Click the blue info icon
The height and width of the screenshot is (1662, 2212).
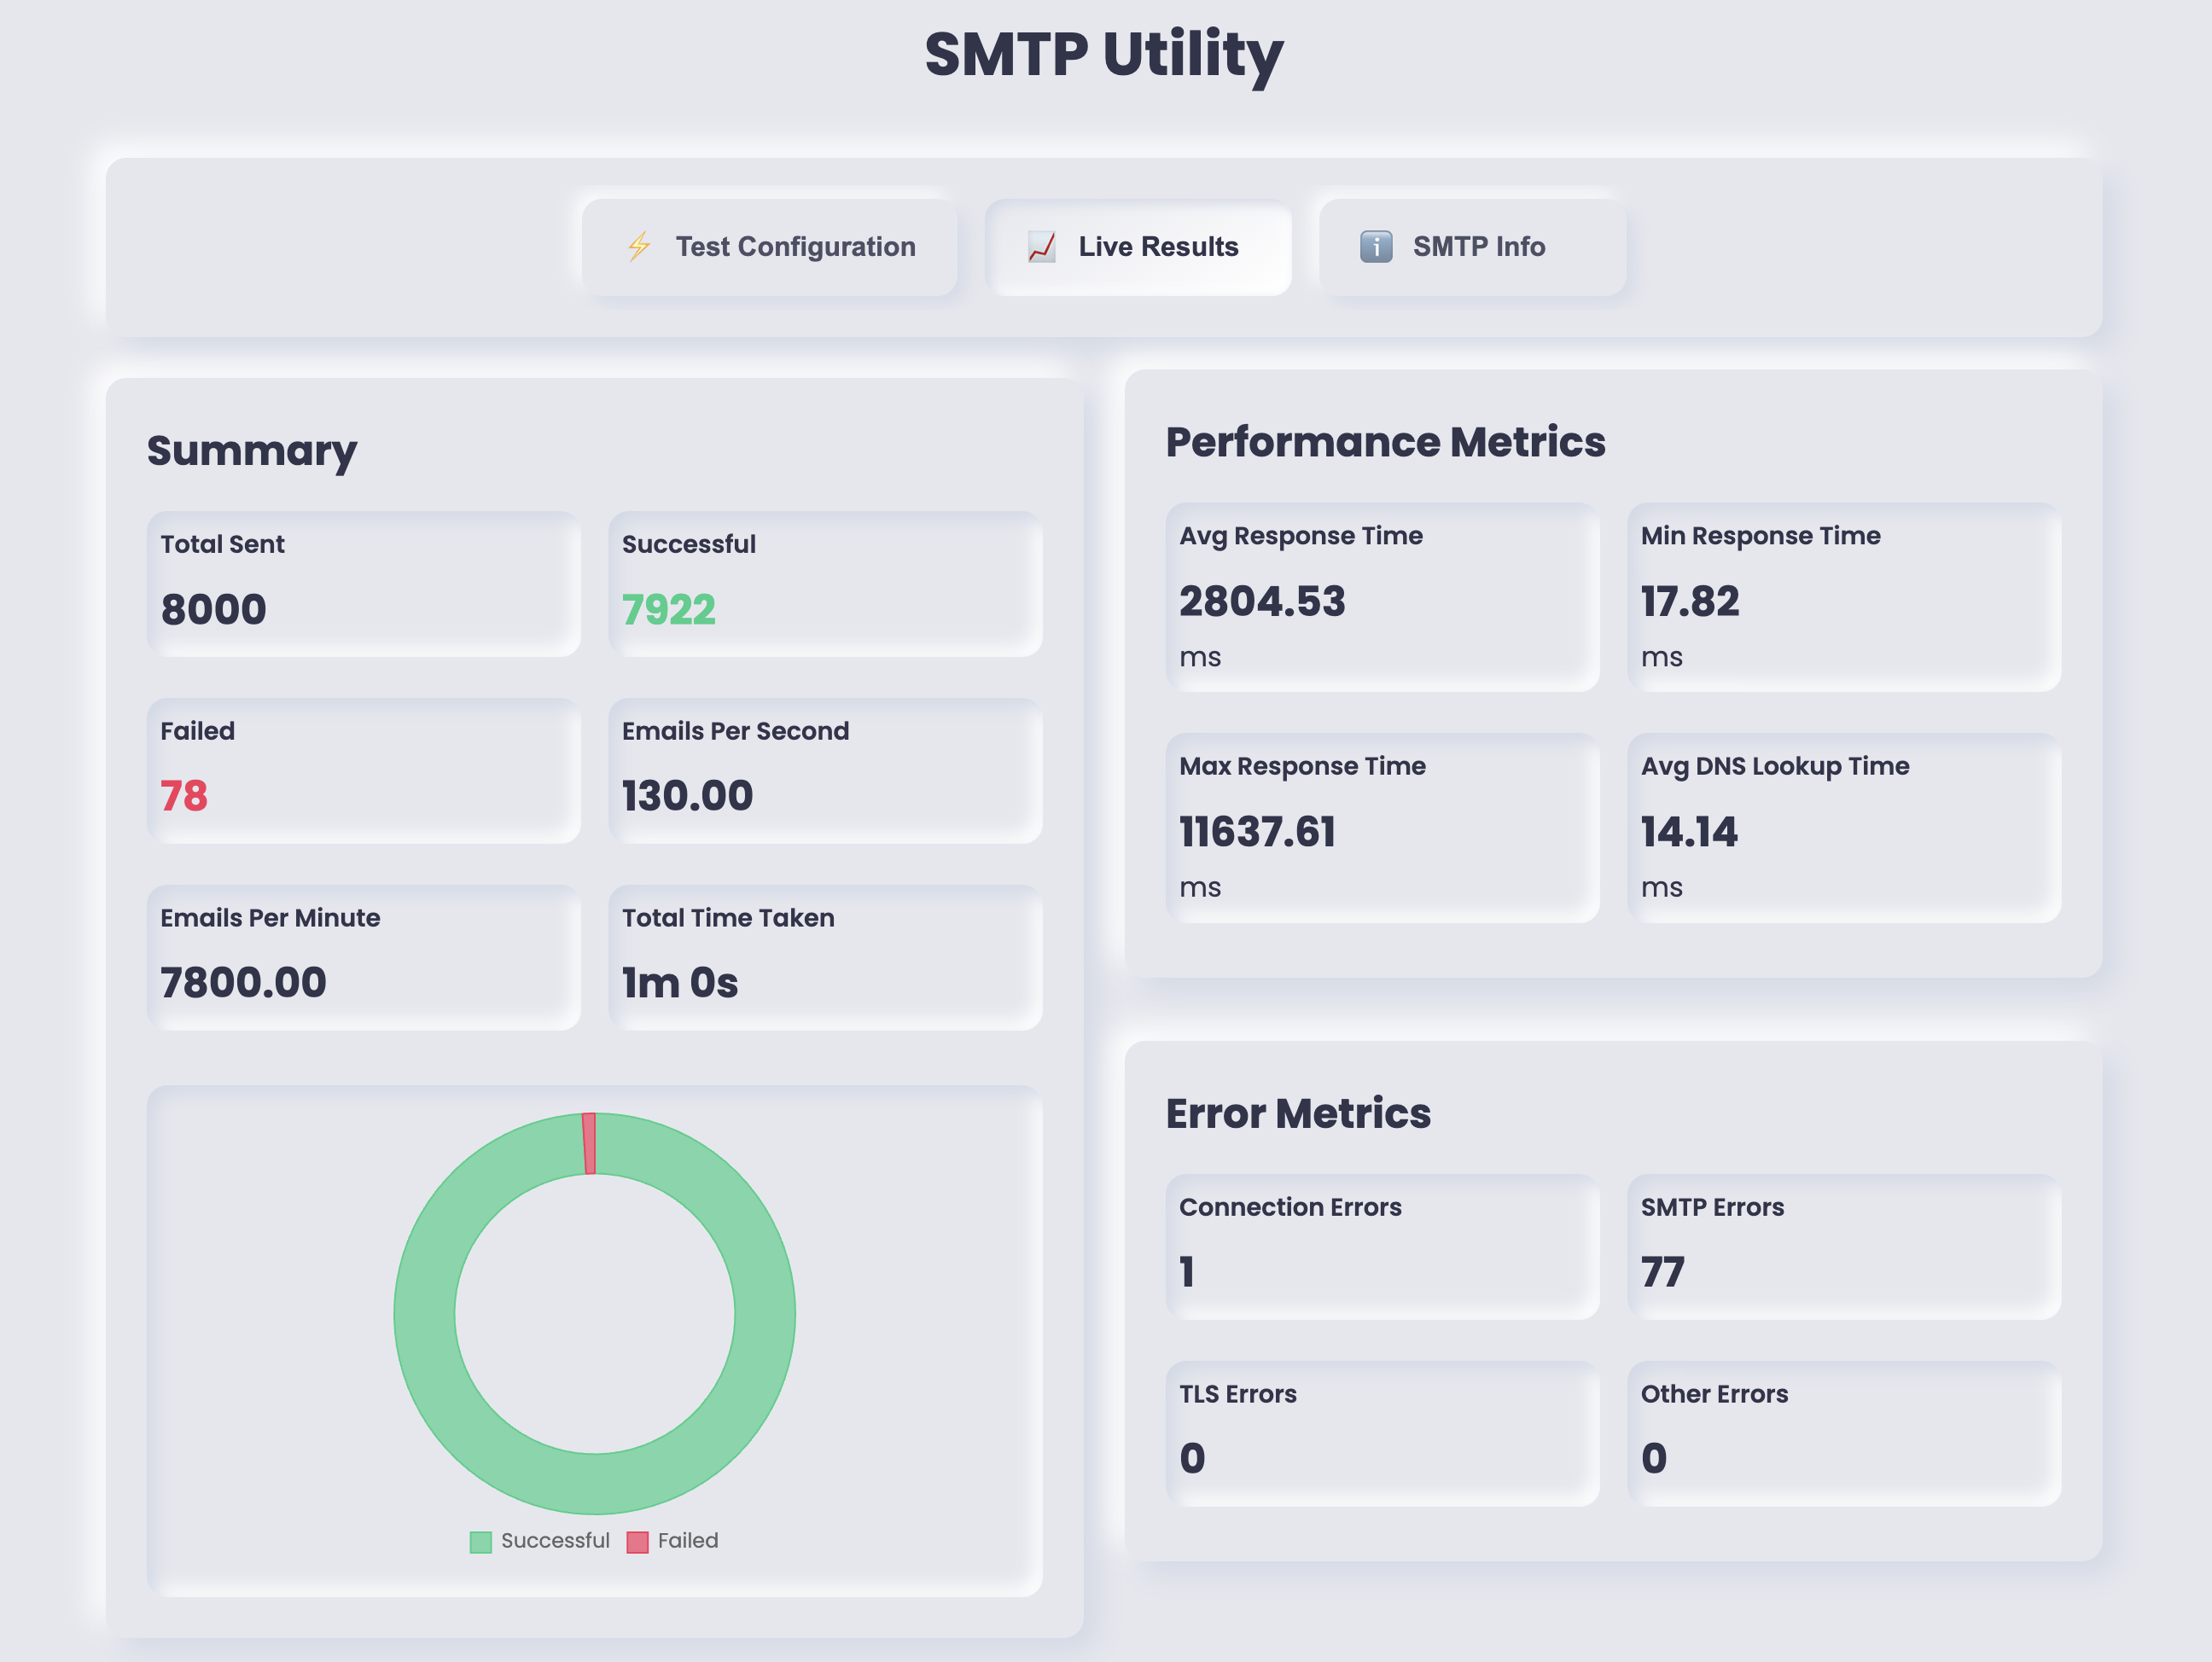click(x=1375, y=246)
